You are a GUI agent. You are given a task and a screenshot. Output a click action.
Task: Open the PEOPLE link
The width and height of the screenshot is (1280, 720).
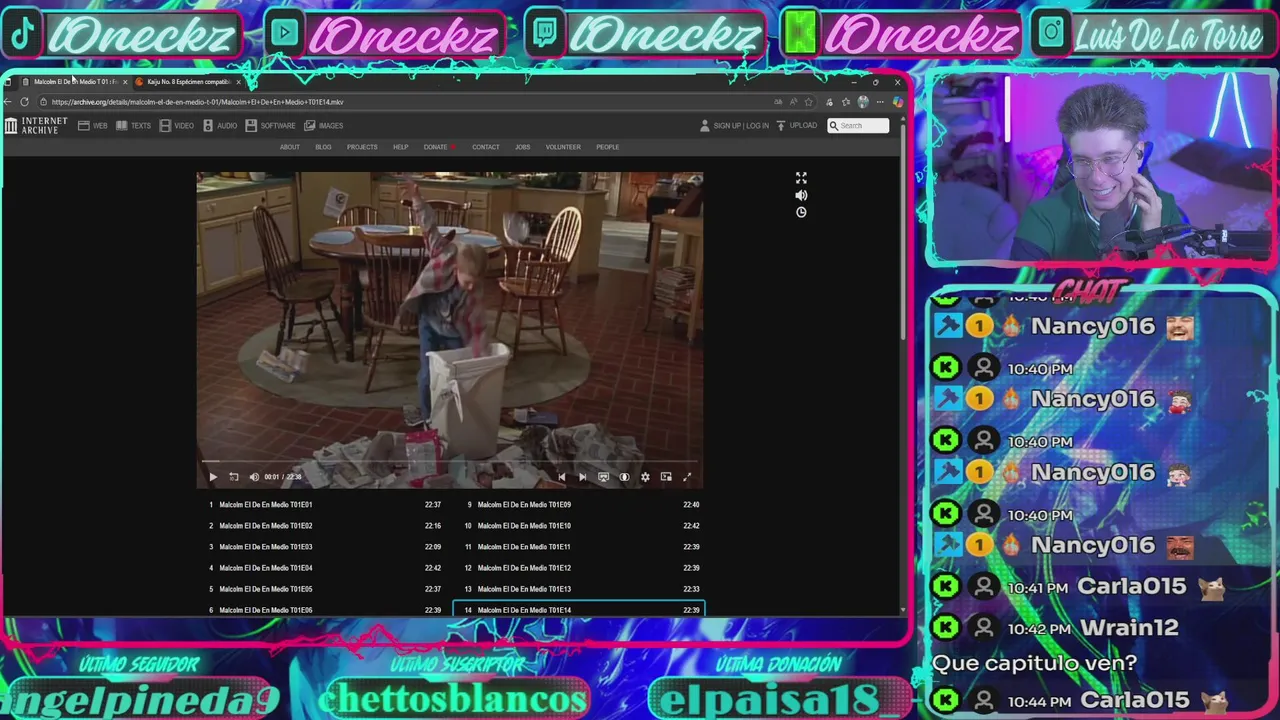click(x=607, y=147)
